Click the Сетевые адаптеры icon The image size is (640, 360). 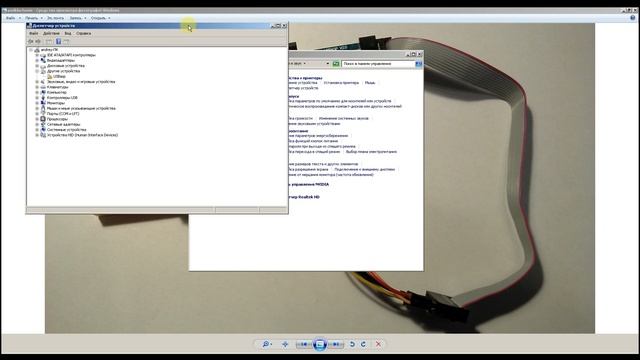click(x=43, y=124)
